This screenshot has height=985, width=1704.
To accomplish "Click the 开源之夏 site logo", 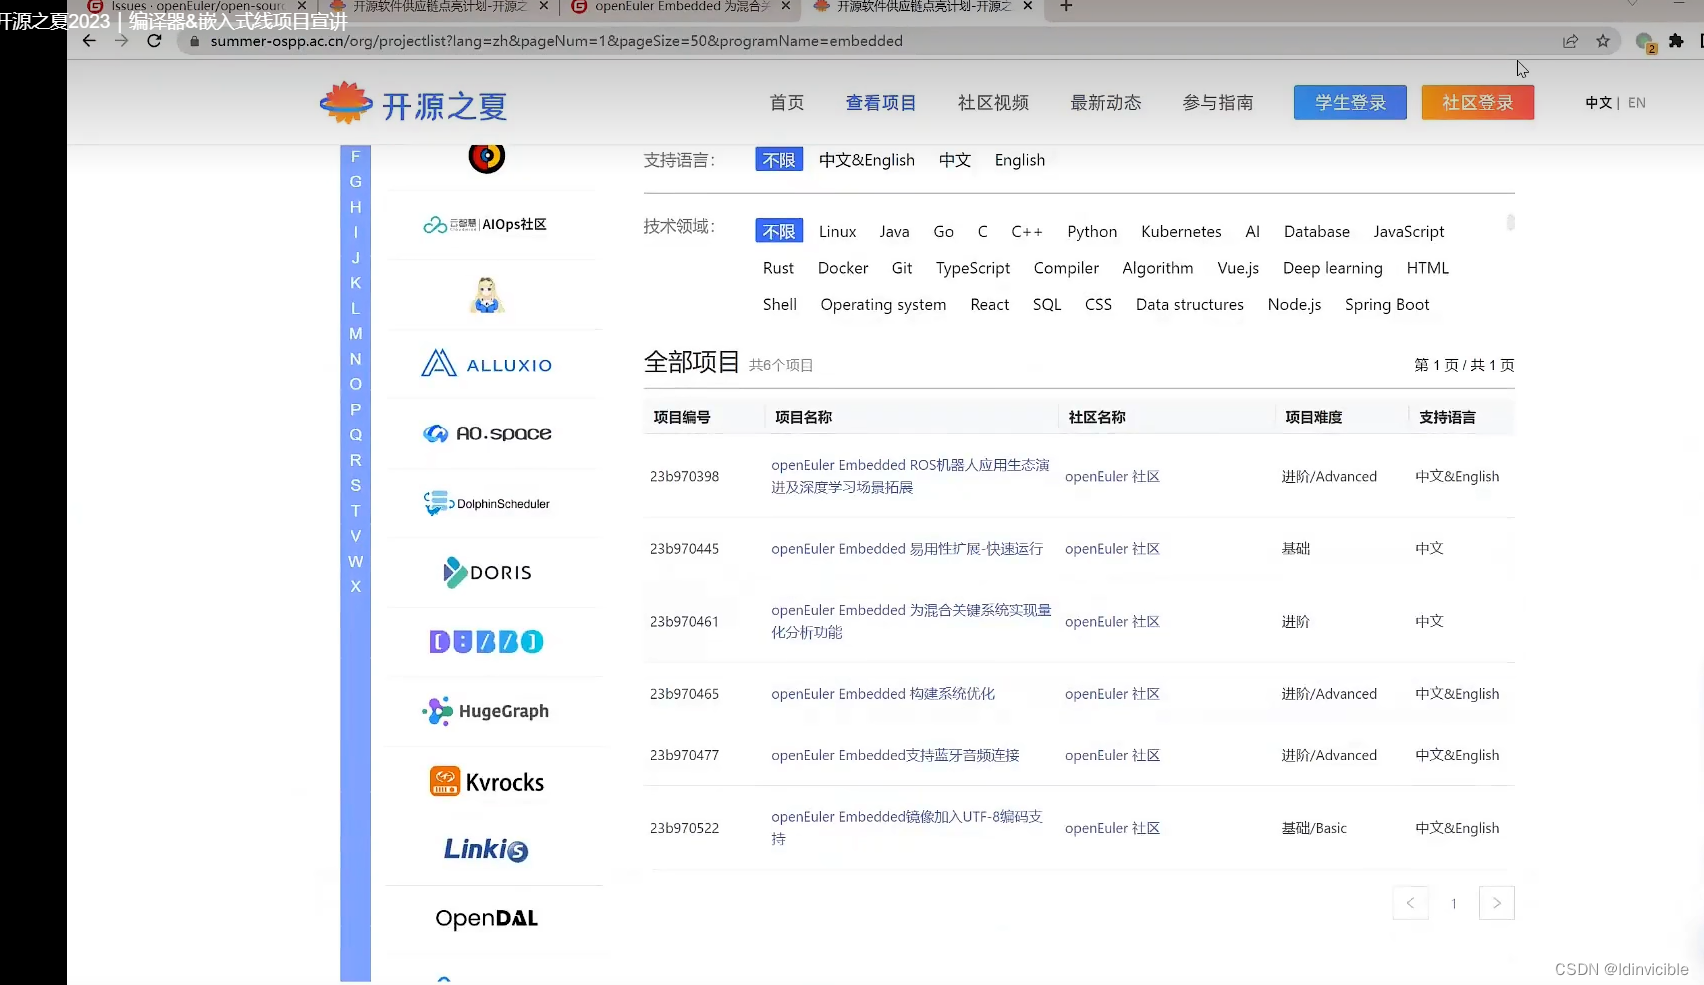I will point(413,103).
